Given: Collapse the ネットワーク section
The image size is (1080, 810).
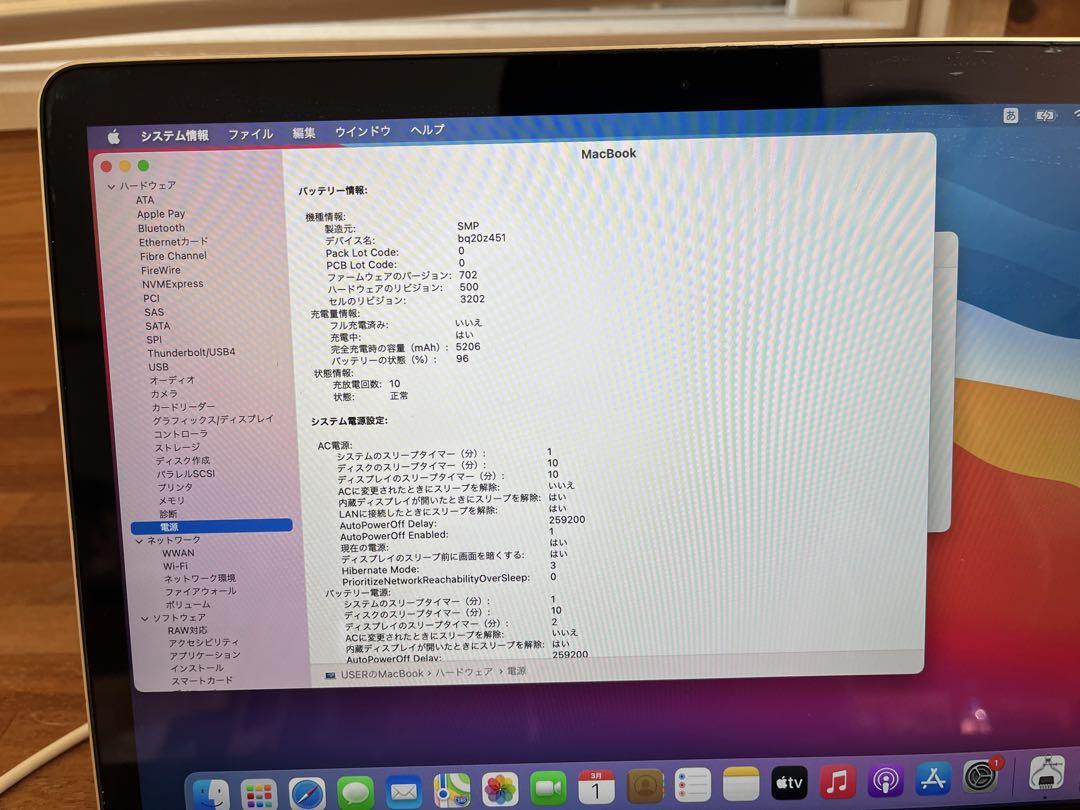Looking at the screenshot, I should 139,541.
